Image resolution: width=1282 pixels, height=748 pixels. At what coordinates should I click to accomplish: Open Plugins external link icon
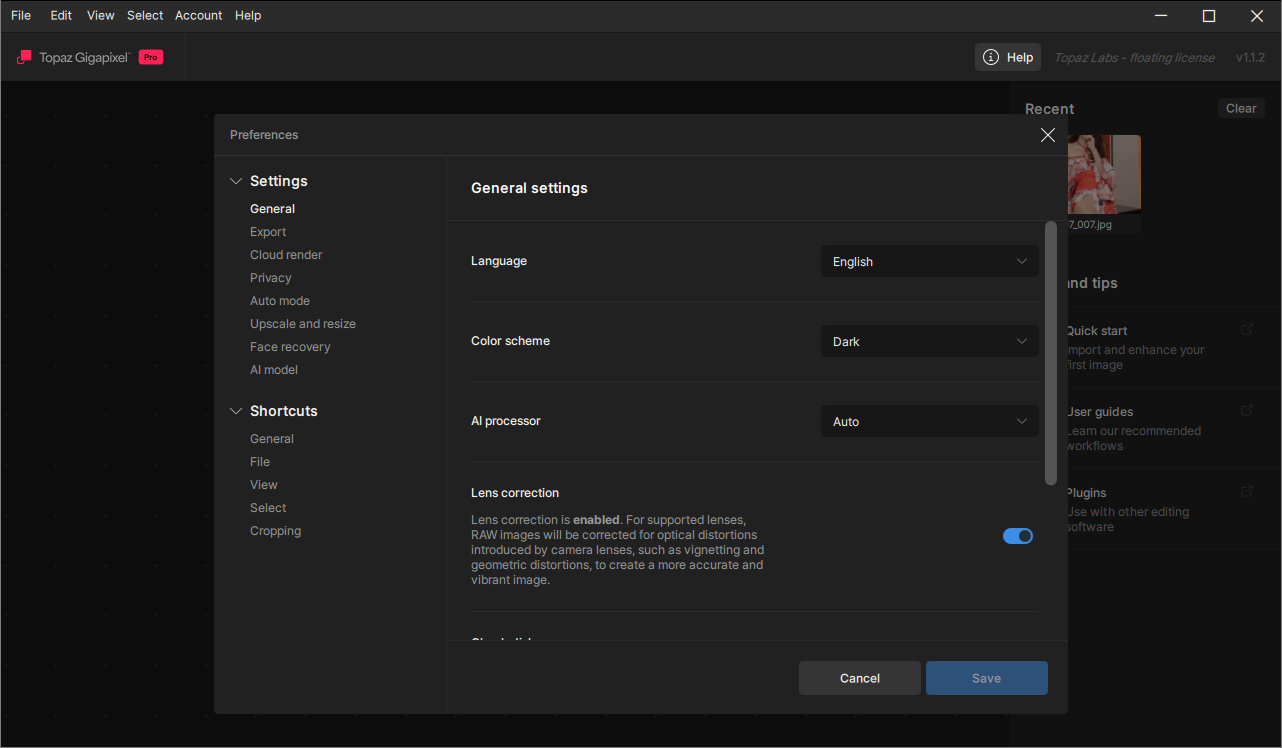click(1247, 491)
